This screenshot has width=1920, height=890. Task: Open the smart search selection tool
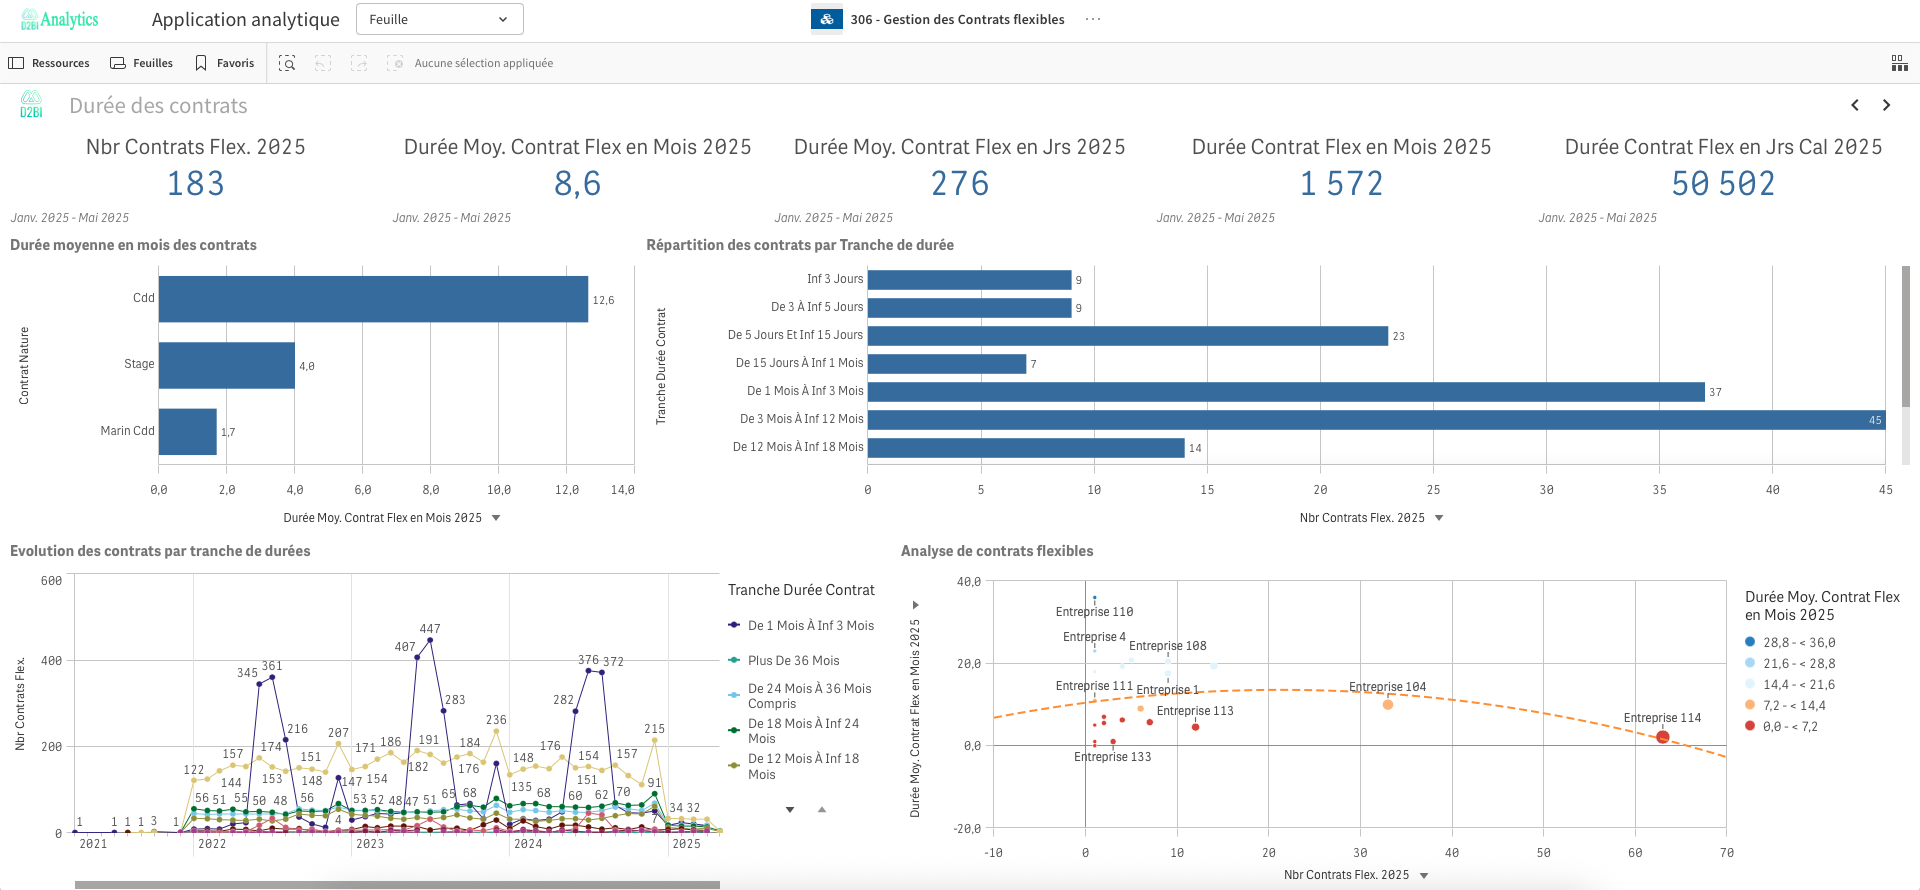tap(287, 63)
